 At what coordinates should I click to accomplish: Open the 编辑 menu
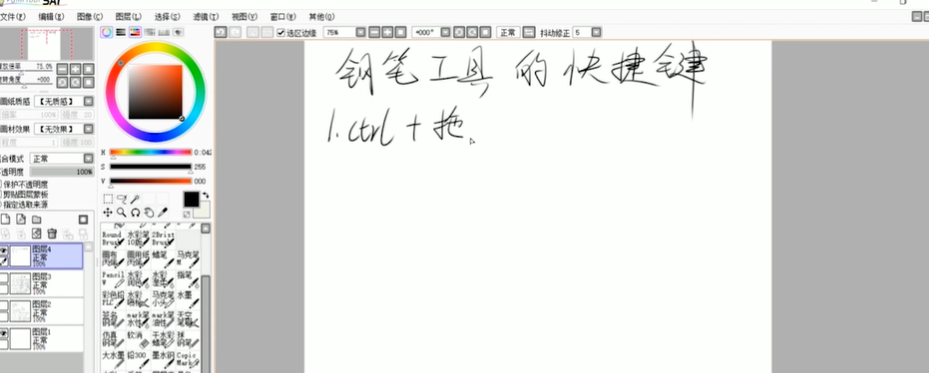tap(51, 17)
